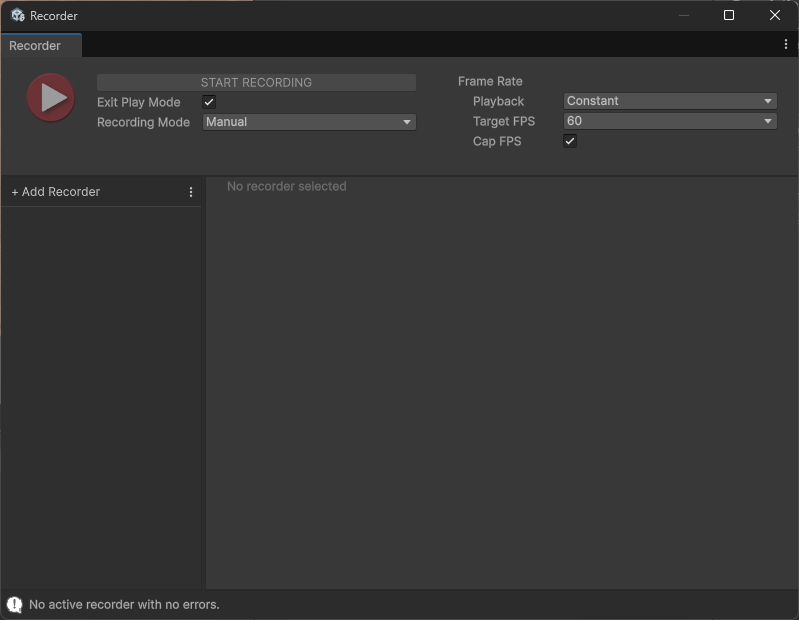Screen dimensions: 799x620
Task: Click + Add Recorder
Action: (x=56, y=192)
